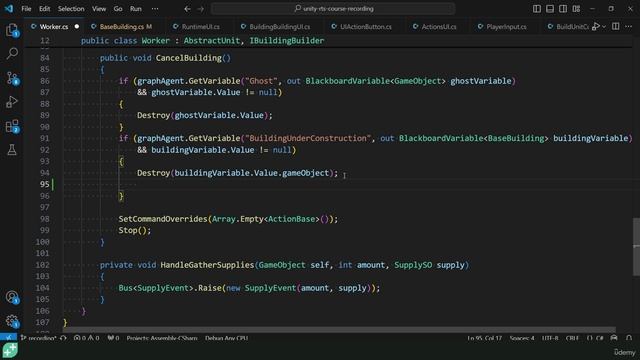
Task: Open the Edit menu
Action: tap(44, 9)
